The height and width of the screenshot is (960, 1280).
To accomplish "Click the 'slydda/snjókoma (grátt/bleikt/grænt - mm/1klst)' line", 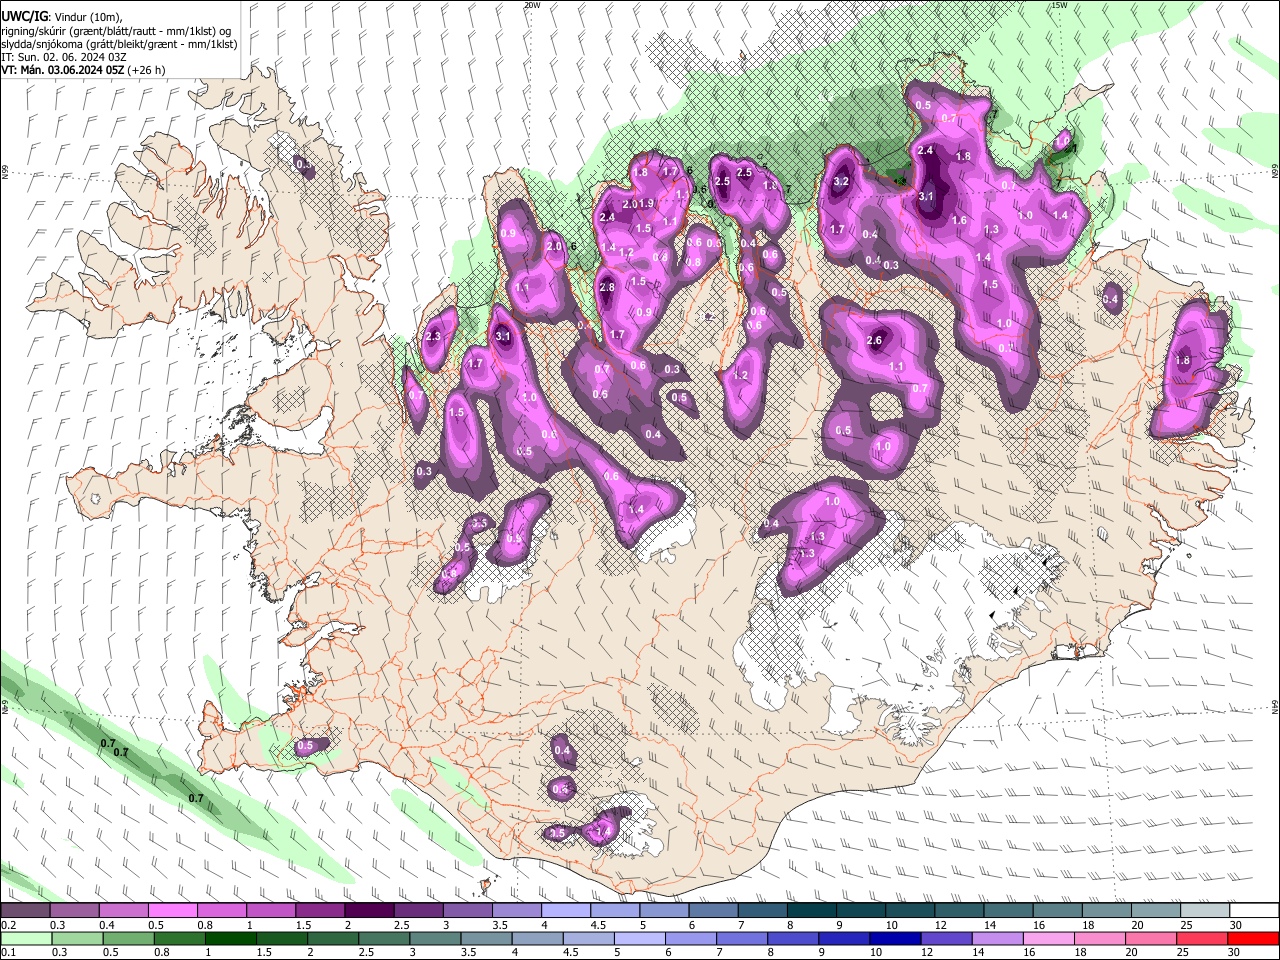I will [x=119, y=44].
